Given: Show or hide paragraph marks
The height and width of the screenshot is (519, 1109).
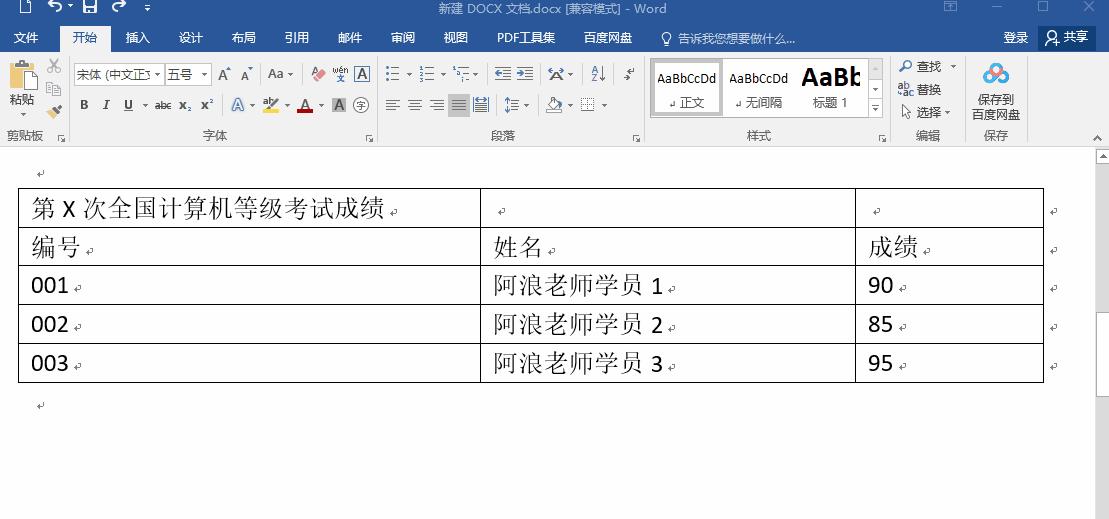Looking at the screenshot, I should tap(629, 74).
